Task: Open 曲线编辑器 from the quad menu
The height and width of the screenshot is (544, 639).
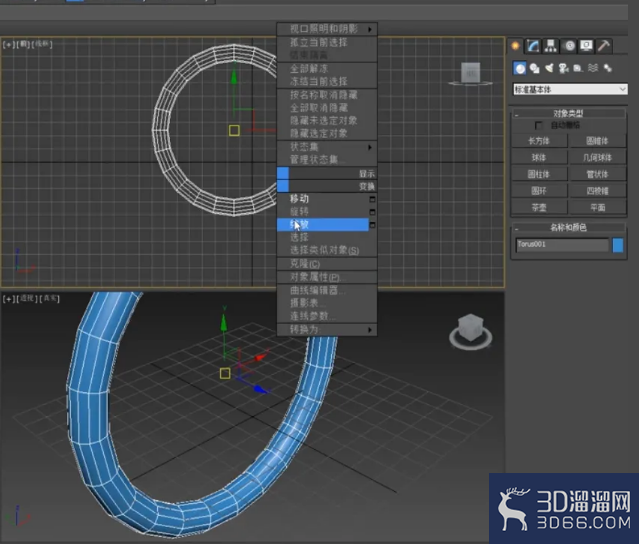Action: coord(327,290)
